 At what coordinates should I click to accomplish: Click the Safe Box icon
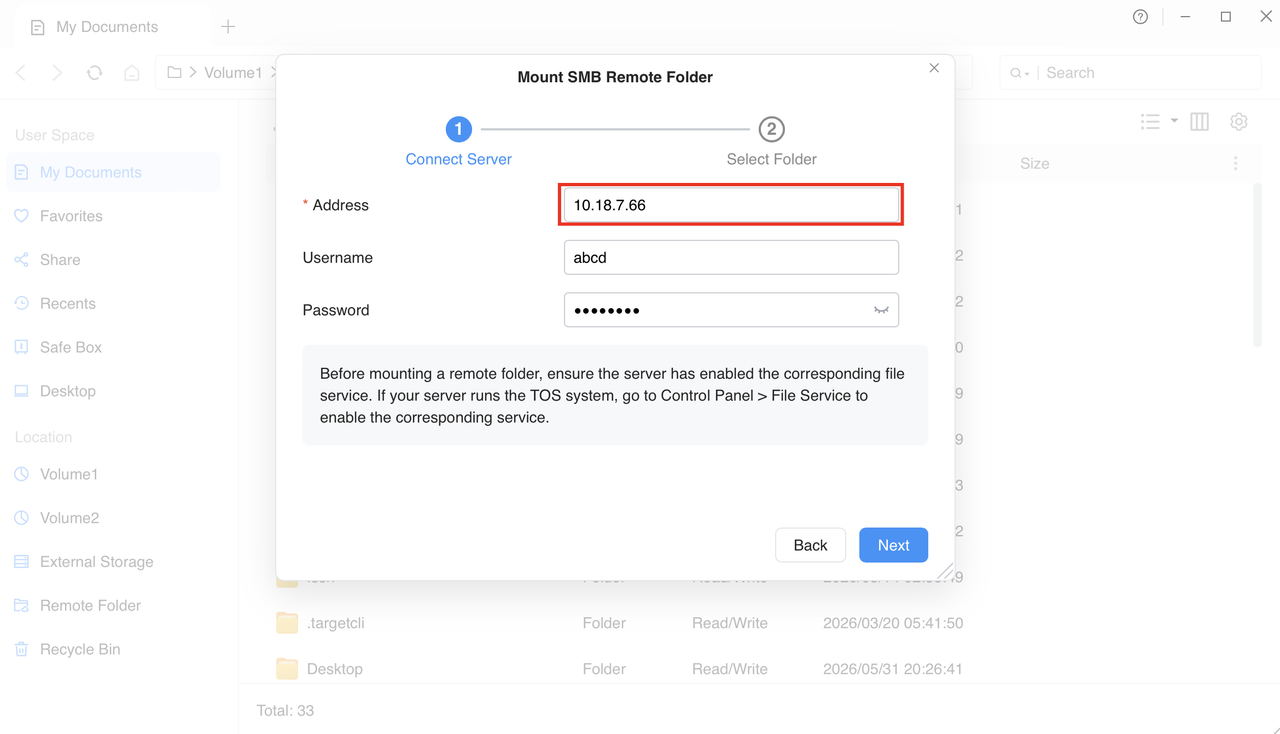pyautogui.click(x=21, y=347)
